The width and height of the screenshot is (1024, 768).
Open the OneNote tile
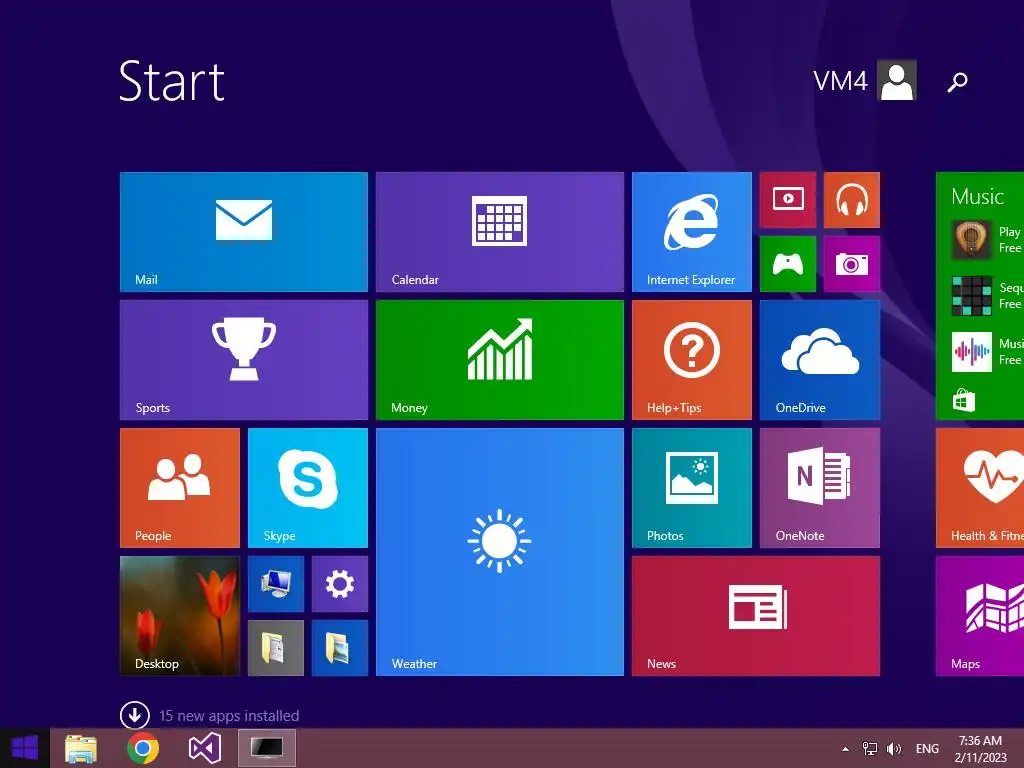point(820,488)
